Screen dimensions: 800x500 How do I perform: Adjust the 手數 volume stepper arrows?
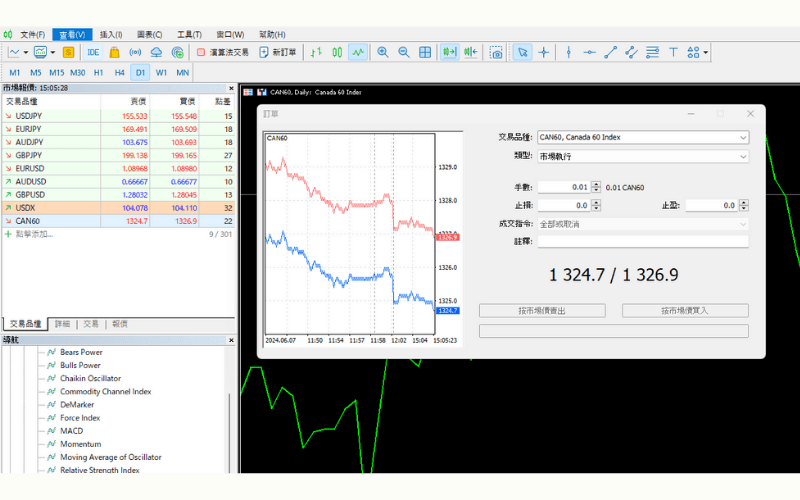click(x=596, y=187)
